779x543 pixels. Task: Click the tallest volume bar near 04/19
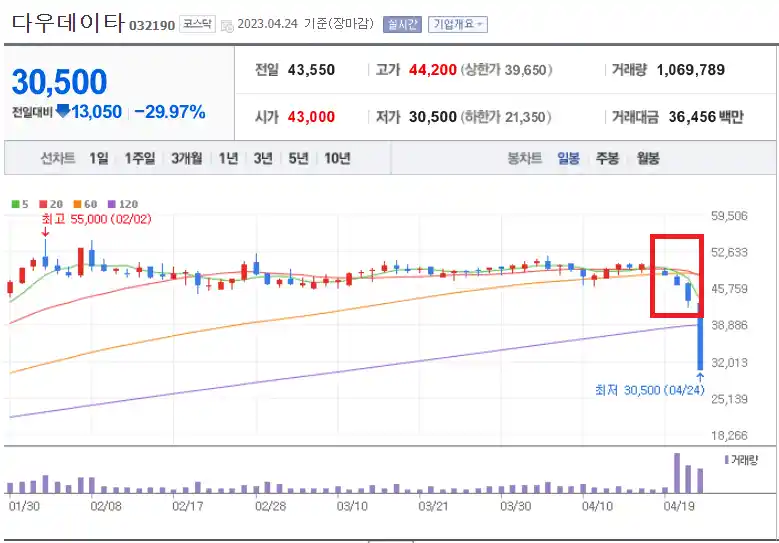676,472
